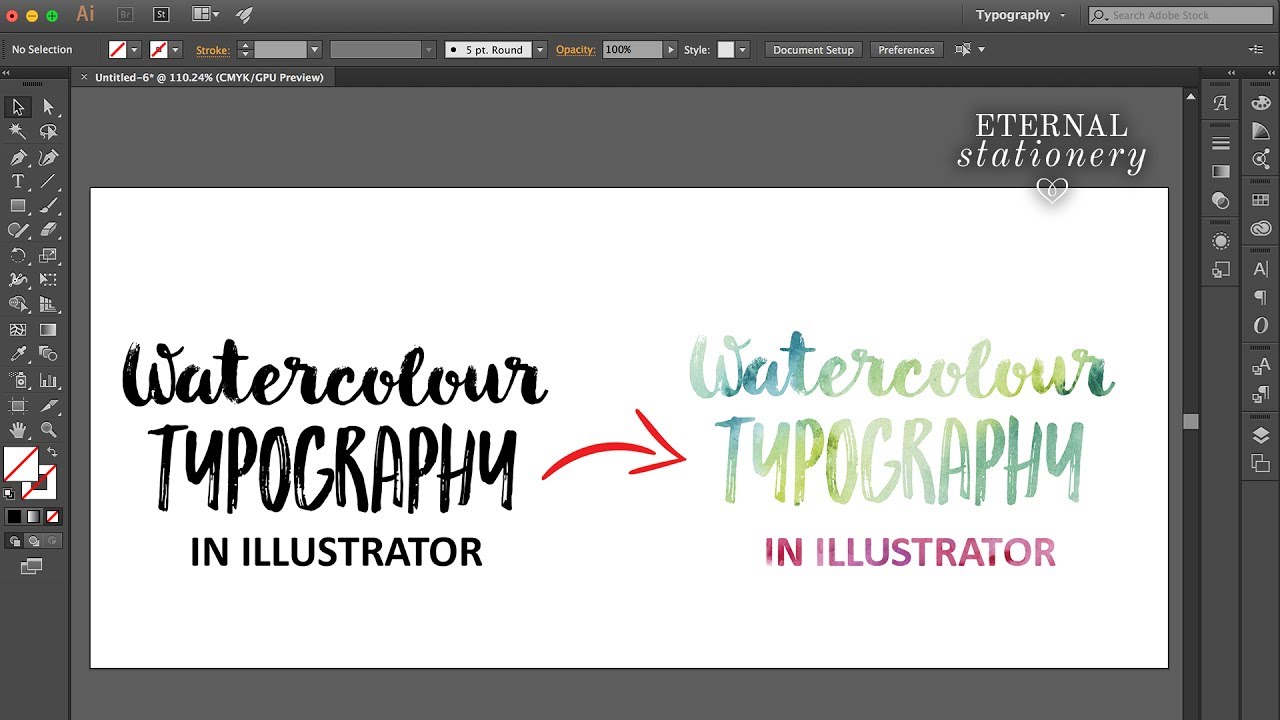
Task: Select the Rotate tool
Action: [x=18, y=255]
